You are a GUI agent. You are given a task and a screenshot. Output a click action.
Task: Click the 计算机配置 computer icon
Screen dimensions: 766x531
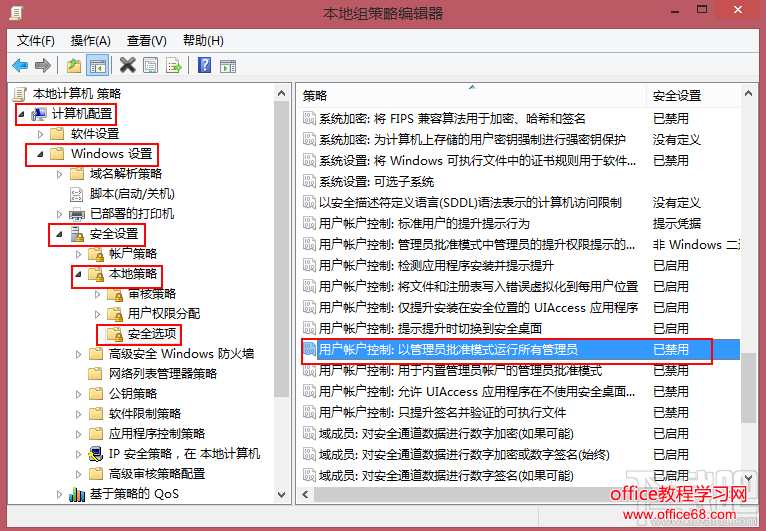[39, 114]
